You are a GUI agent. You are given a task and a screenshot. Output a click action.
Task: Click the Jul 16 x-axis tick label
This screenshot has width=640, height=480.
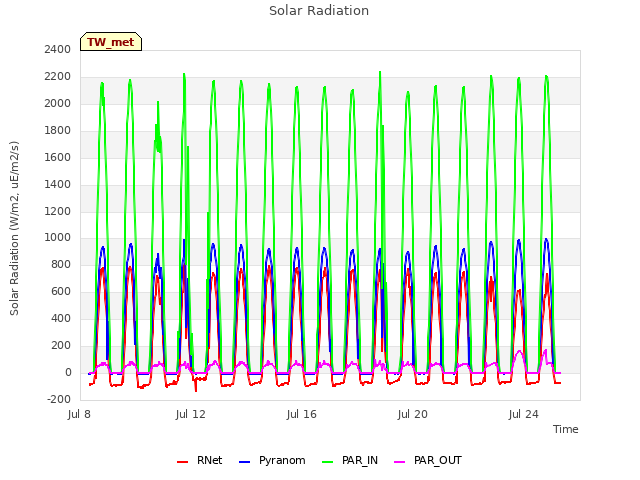[x=302, y=414]
